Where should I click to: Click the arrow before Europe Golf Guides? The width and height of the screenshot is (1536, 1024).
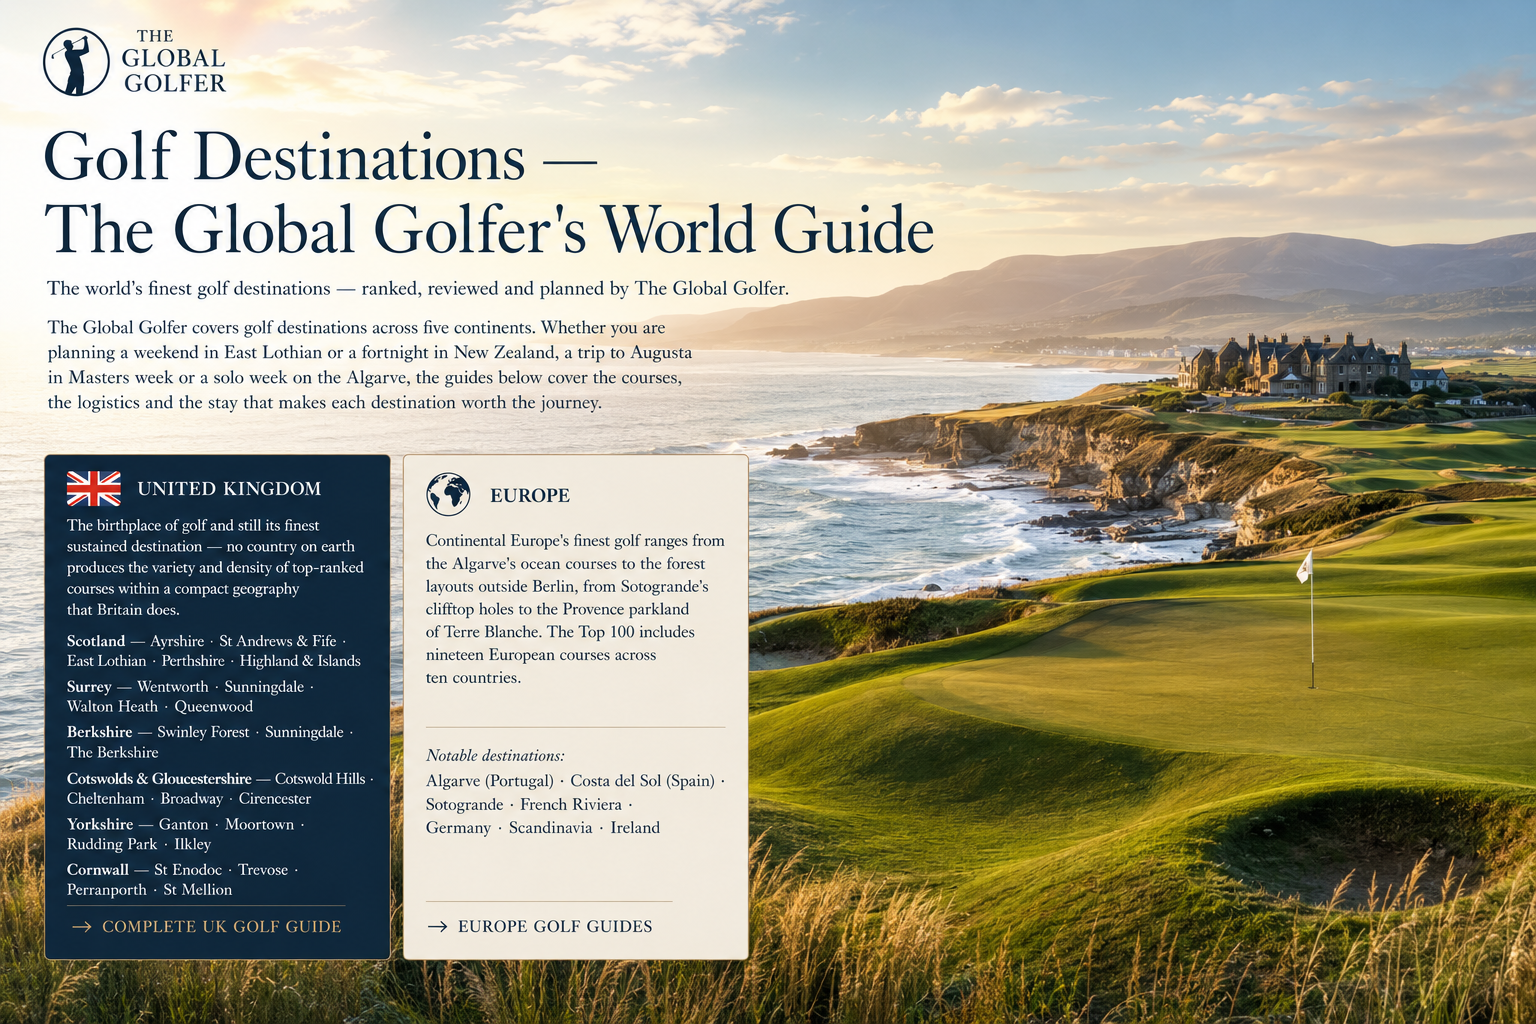[437, 927]
